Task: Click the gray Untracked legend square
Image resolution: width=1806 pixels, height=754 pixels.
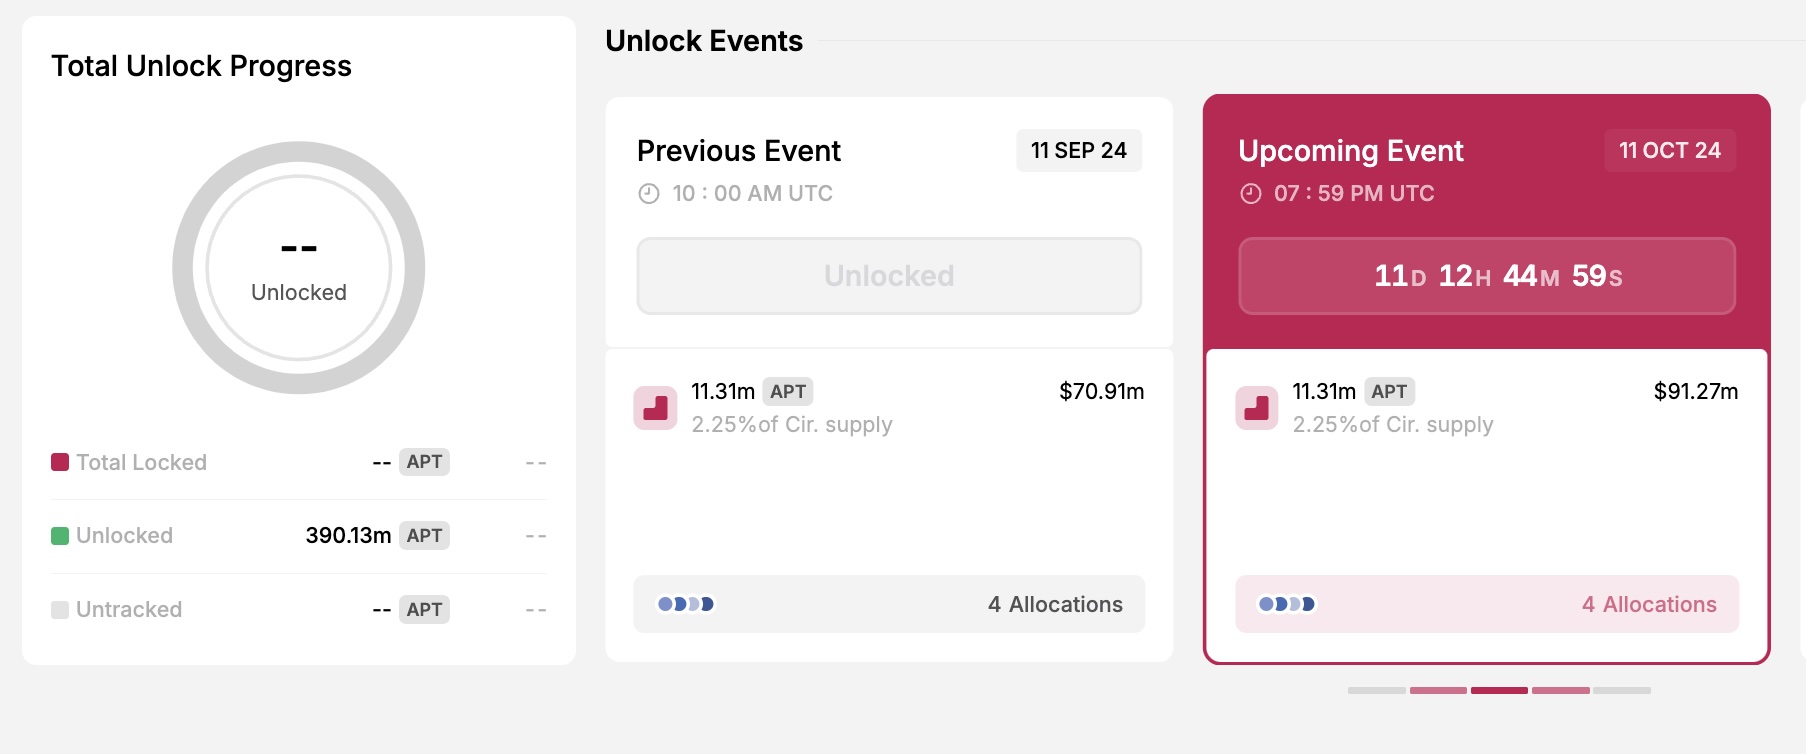Action: [60, 610]
